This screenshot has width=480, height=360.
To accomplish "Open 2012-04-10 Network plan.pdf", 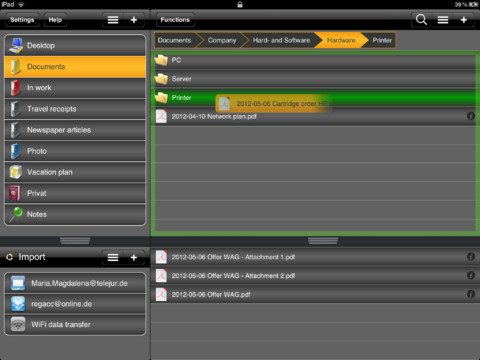I will point(315,116).
